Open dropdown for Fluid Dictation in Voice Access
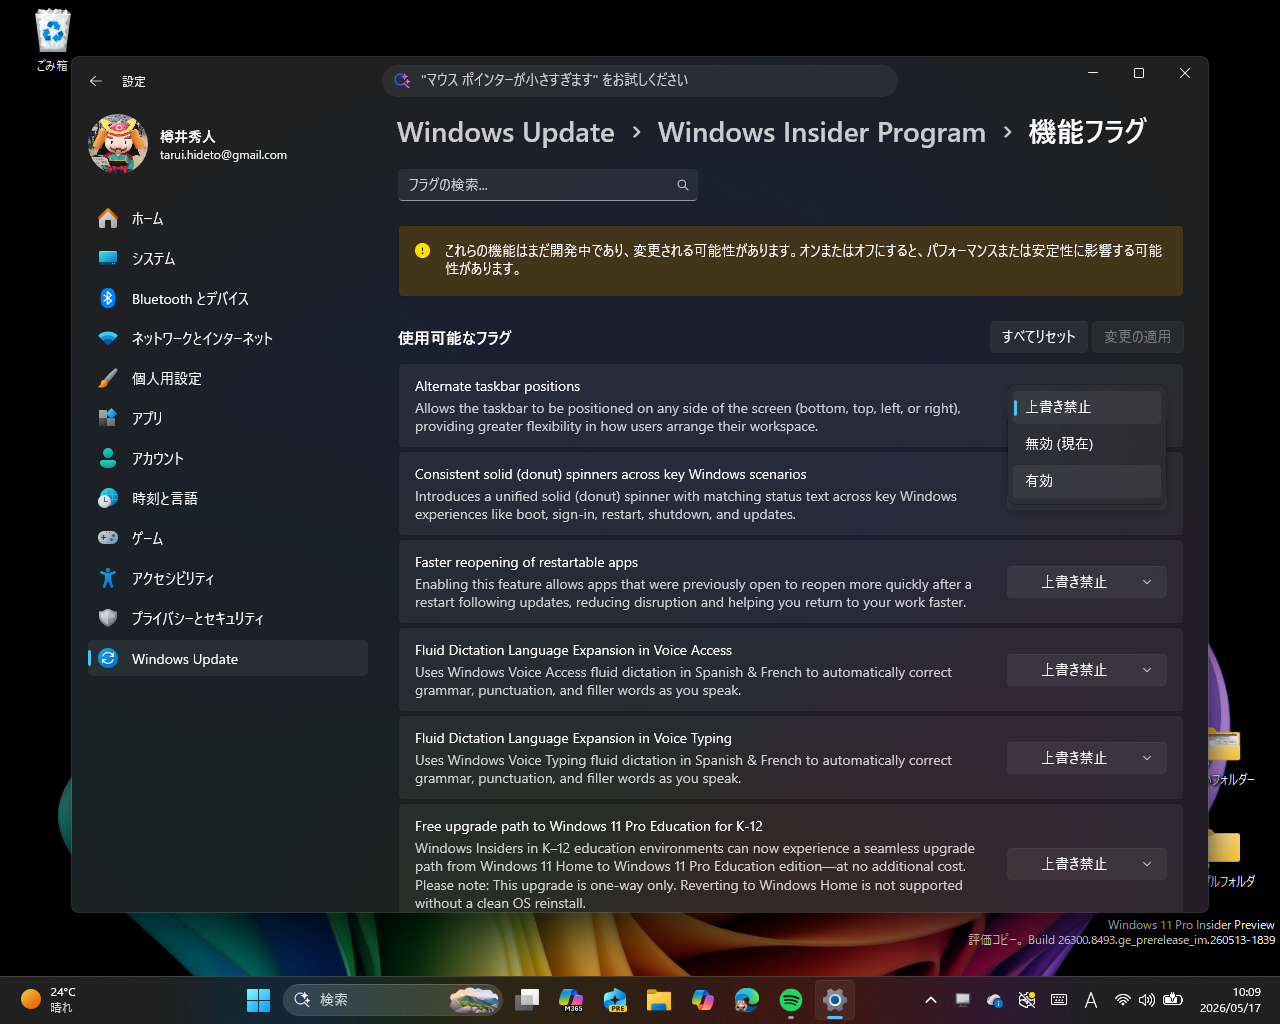Viewport: 1280px width, 1024px height. [1087, 670]
